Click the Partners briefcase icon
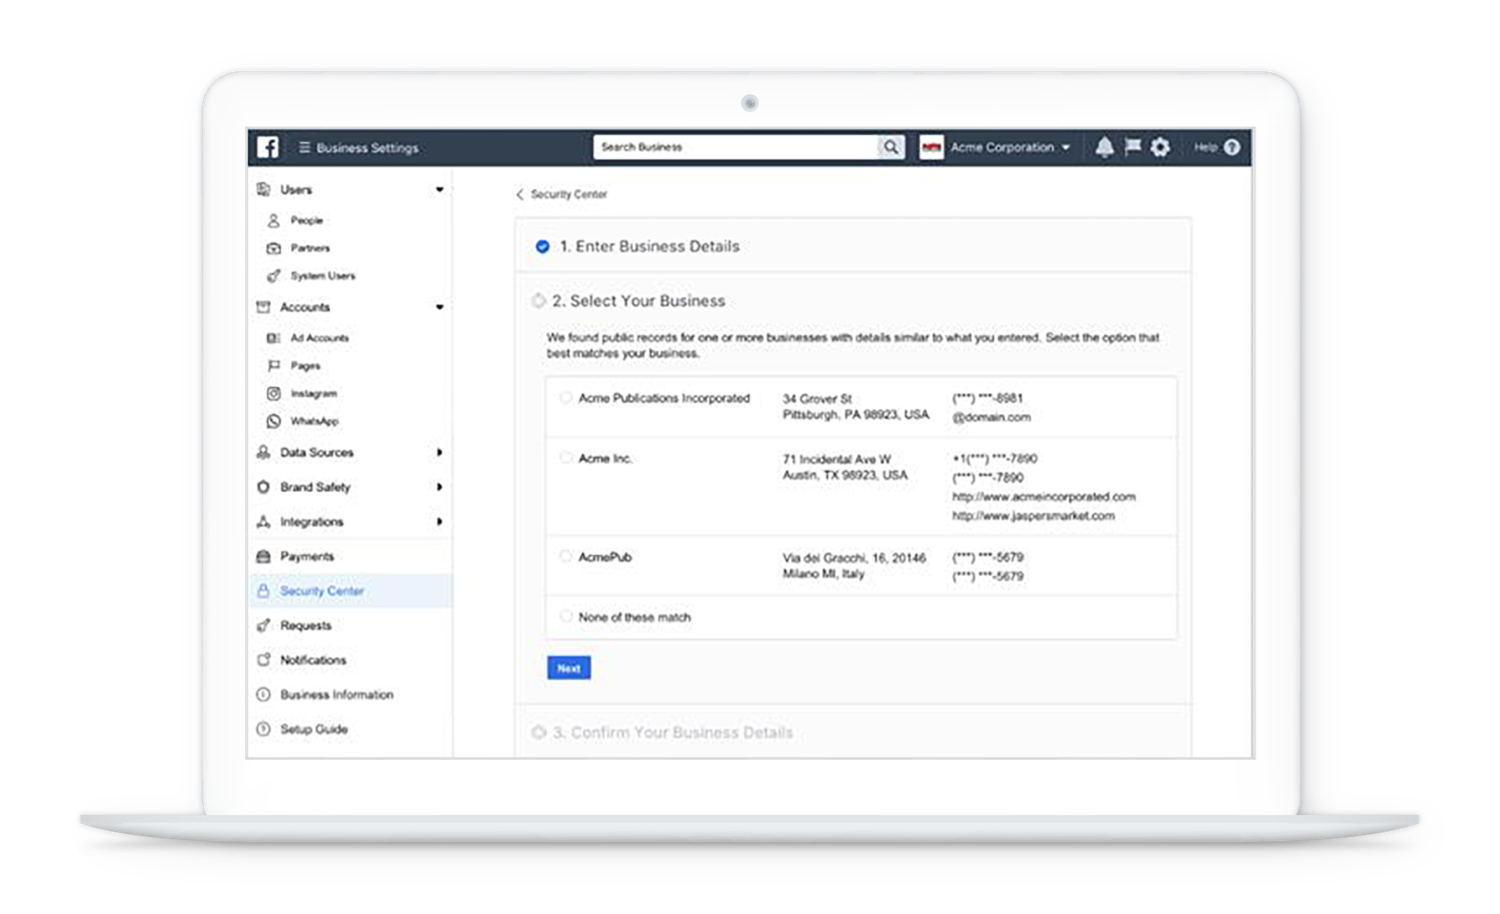This screenshot has width=1500, height=914. pyautogui.click(x=273, y=248)
